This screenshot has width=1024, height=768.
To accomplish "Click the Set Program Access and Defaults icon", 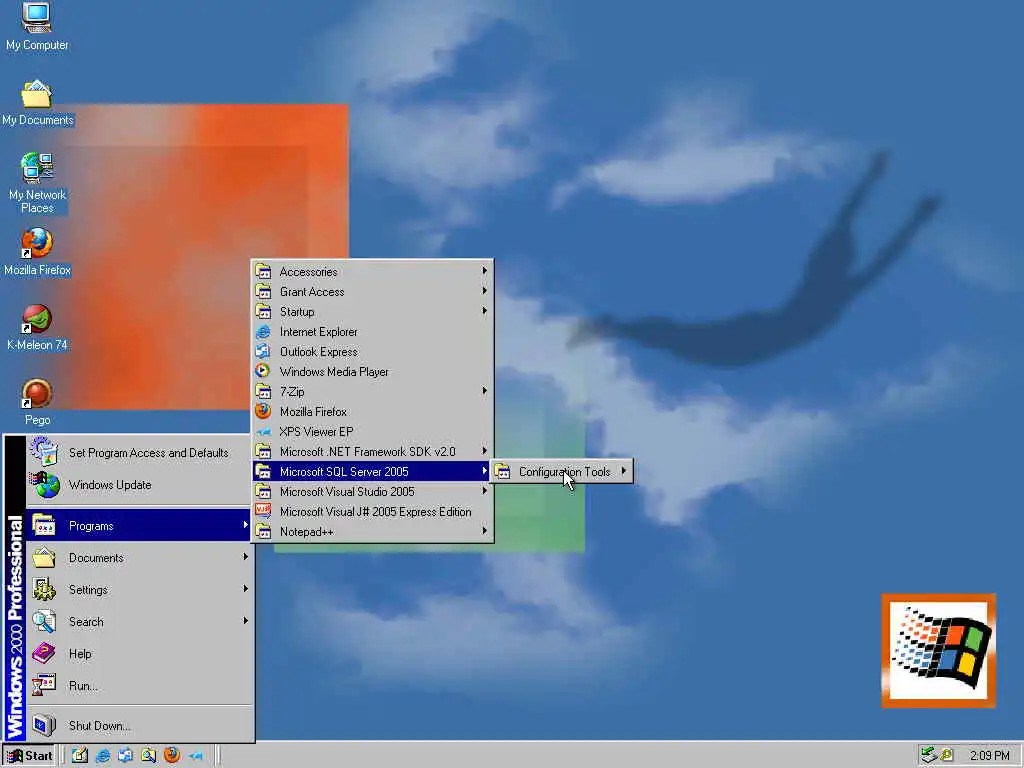I will (x=44, y=452).
